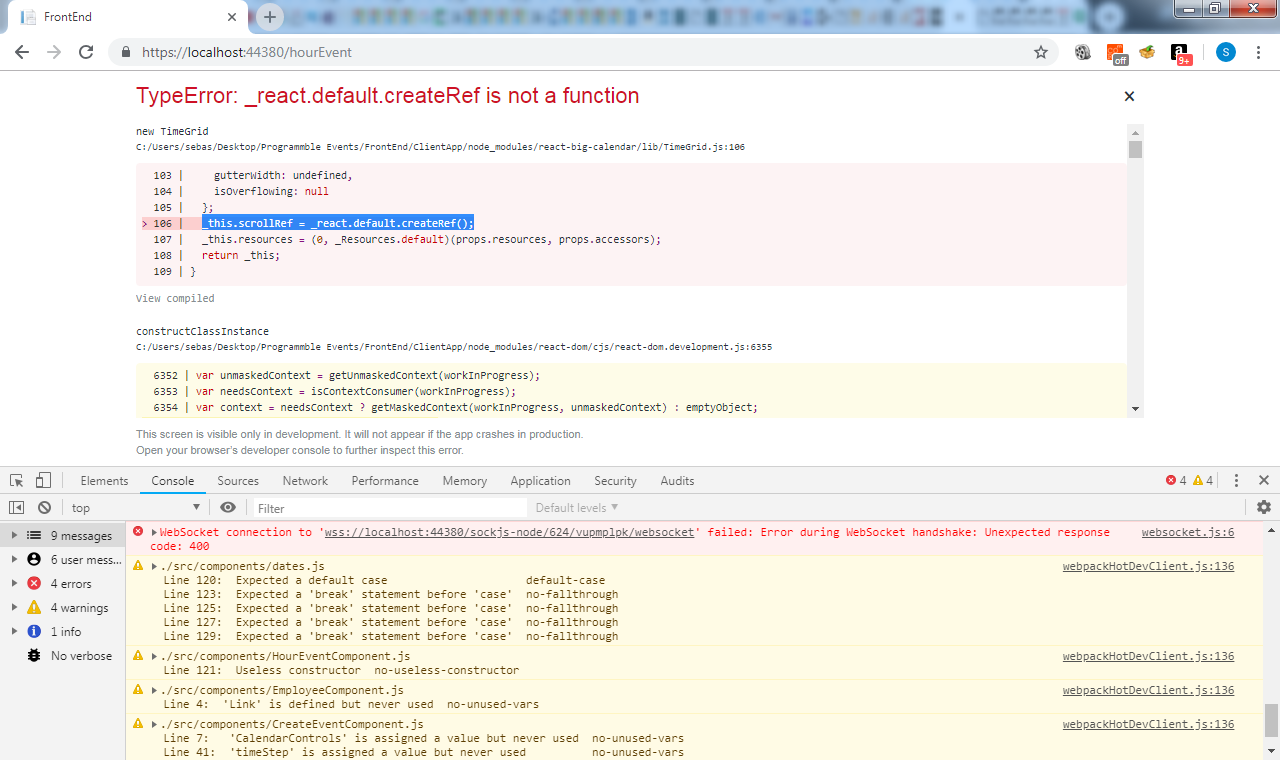Switch to the Network tab
1280x760 pixels.
coord(304,480)
